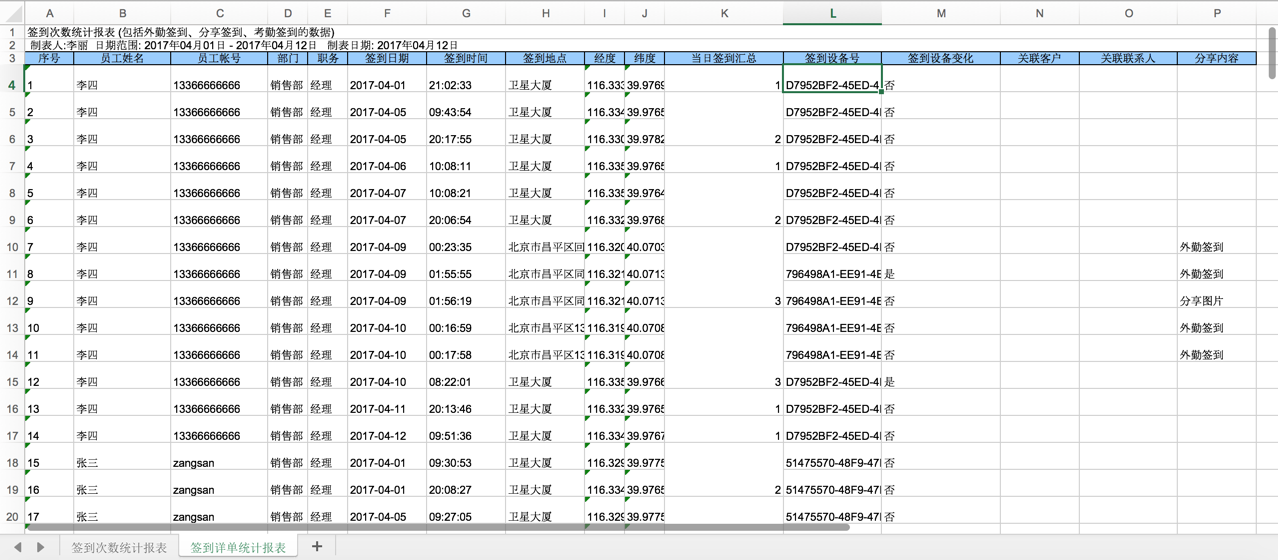Click the 部门 header cell
The image size is (1278, 560).
coord(287,58)
